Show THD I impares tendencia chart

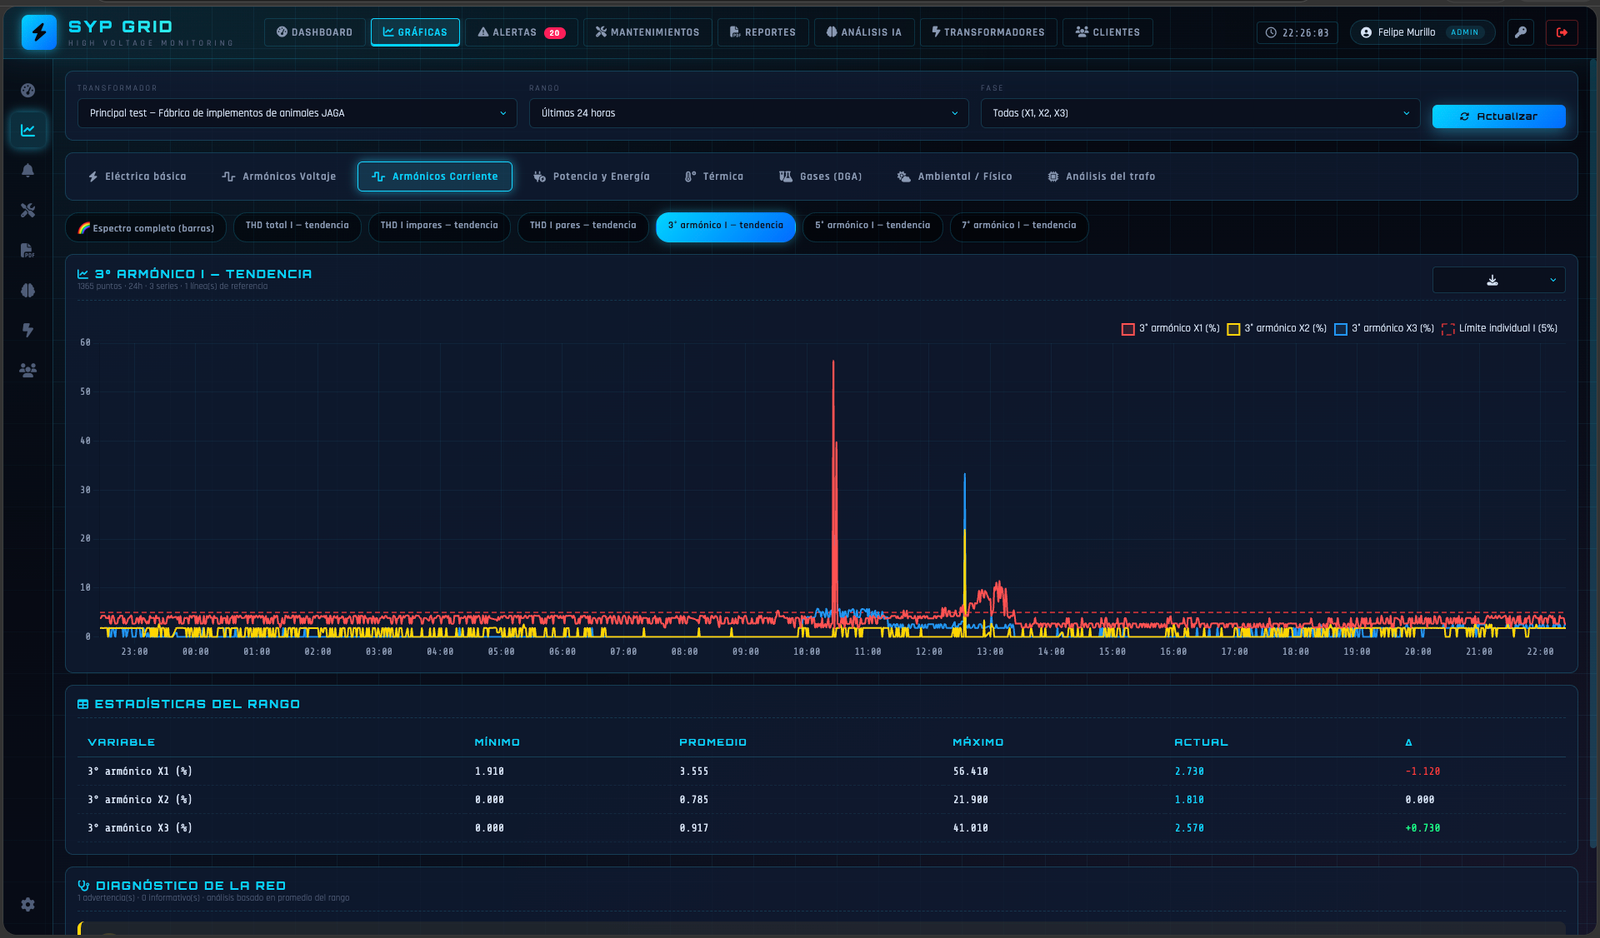(439, 226)
